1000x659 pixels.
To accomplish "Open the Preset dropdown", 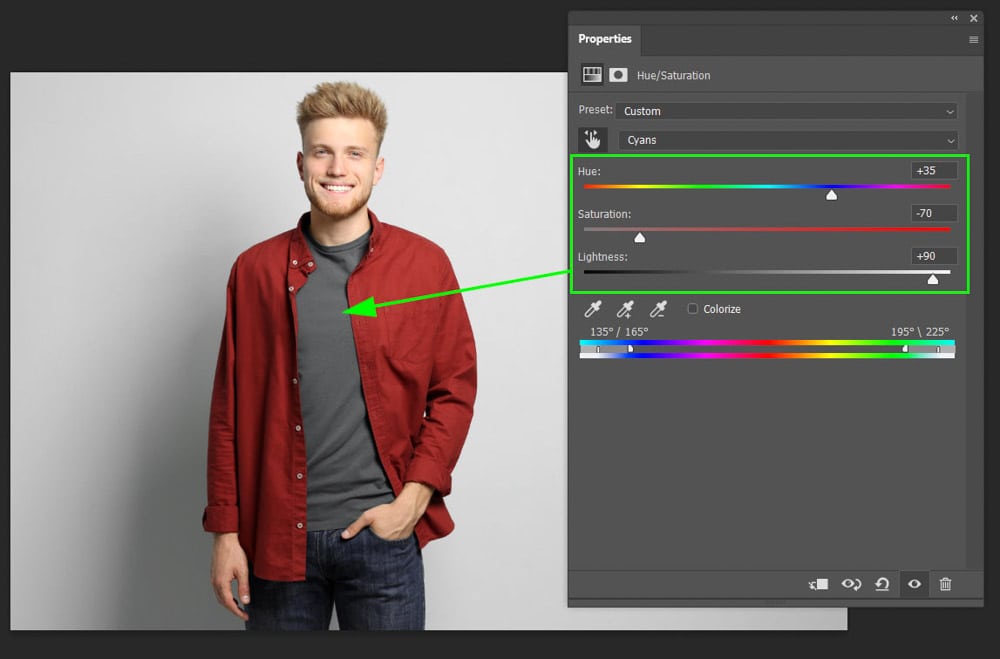I will pyautogui.click(x=787, y=111).
